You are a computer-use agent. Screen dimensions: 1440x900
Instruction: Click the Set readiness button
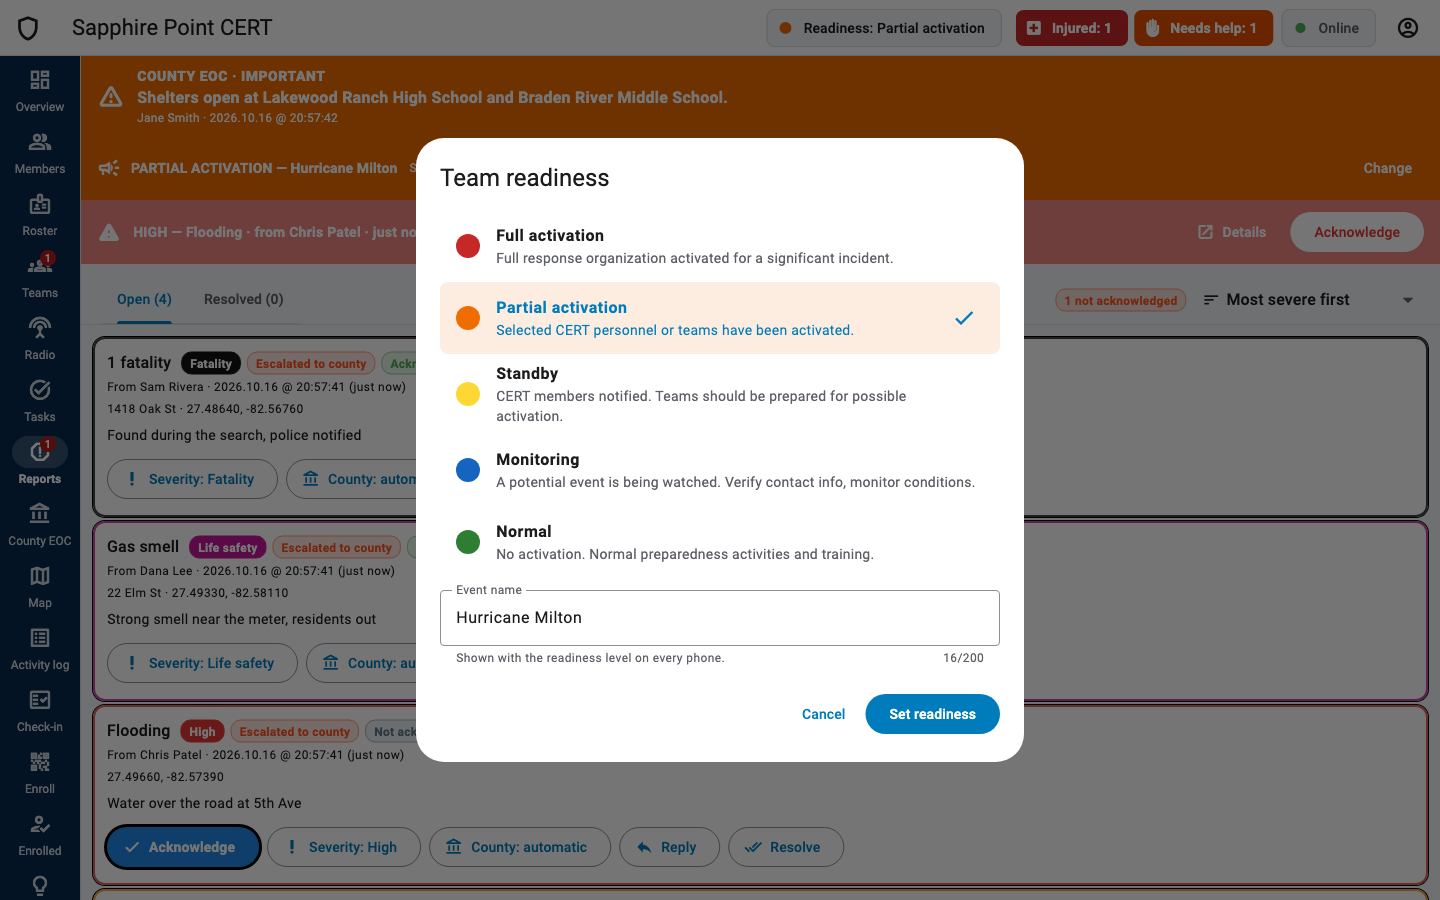pyautogui.click(x=932, y=714)
